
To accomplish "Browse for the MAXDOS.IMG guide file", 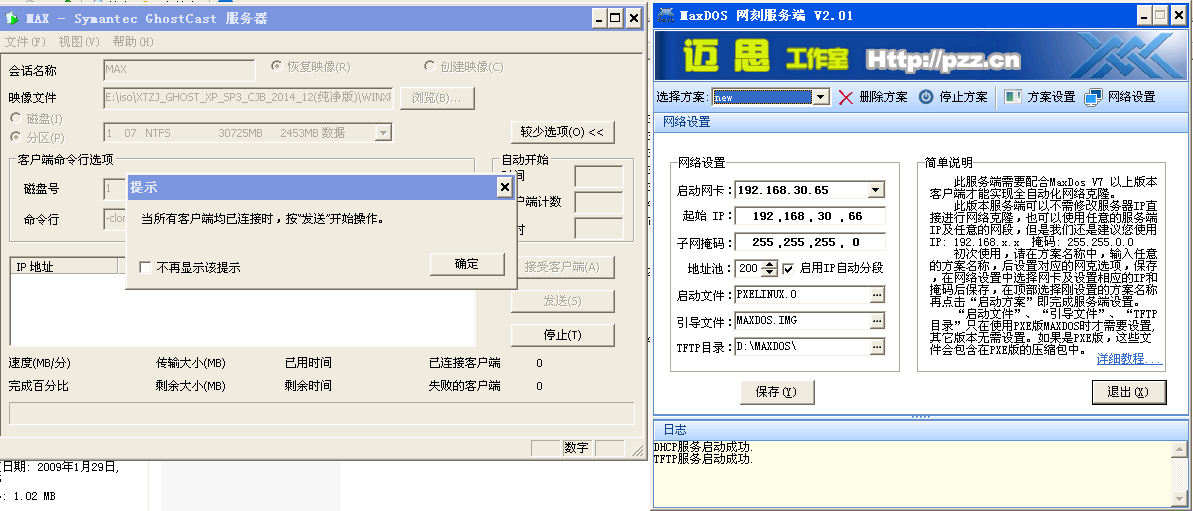I will point(878,320).
